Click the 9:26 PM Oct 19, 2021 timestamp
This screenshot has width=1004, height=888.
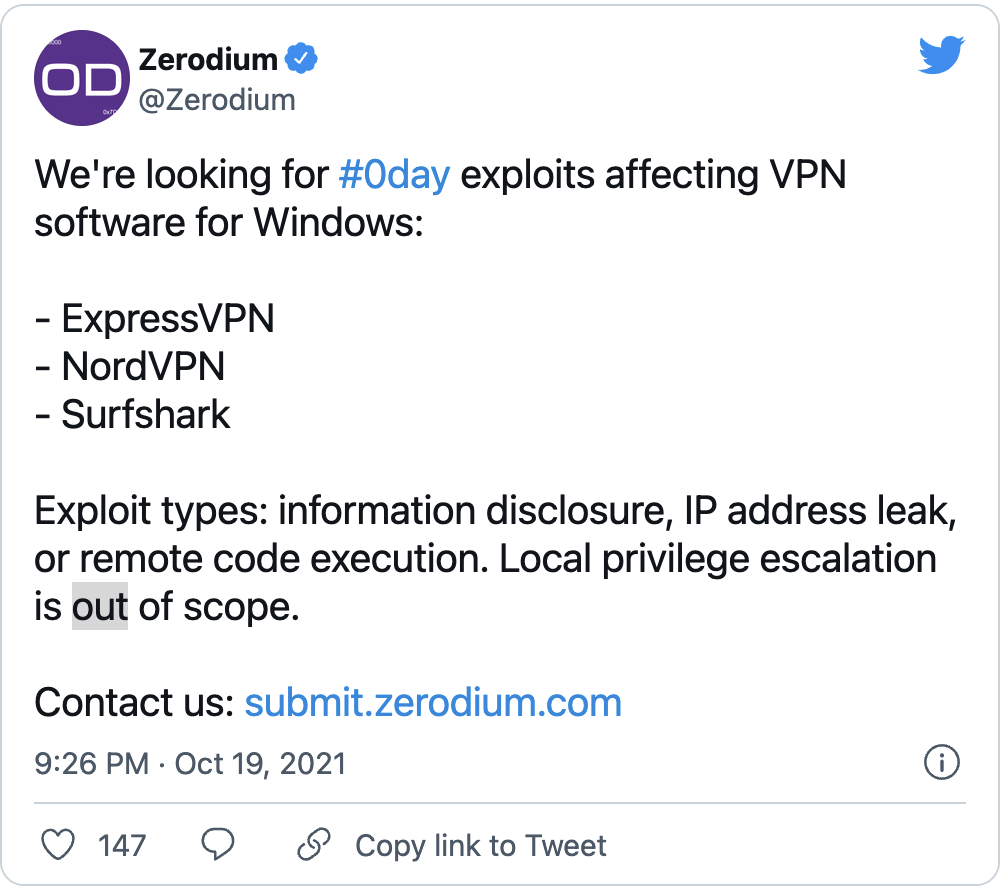[190, 764]
